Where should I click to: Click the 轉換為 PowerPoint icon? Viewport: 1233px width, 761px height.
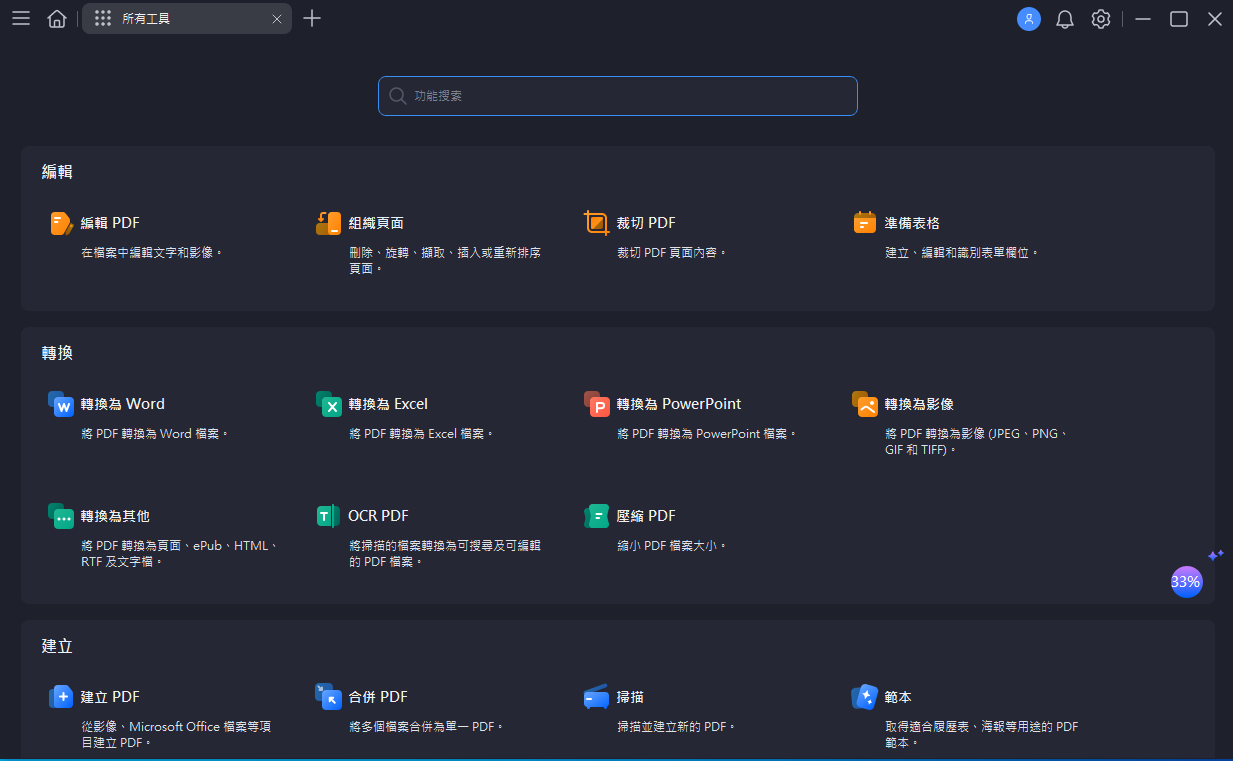[597, 404]
